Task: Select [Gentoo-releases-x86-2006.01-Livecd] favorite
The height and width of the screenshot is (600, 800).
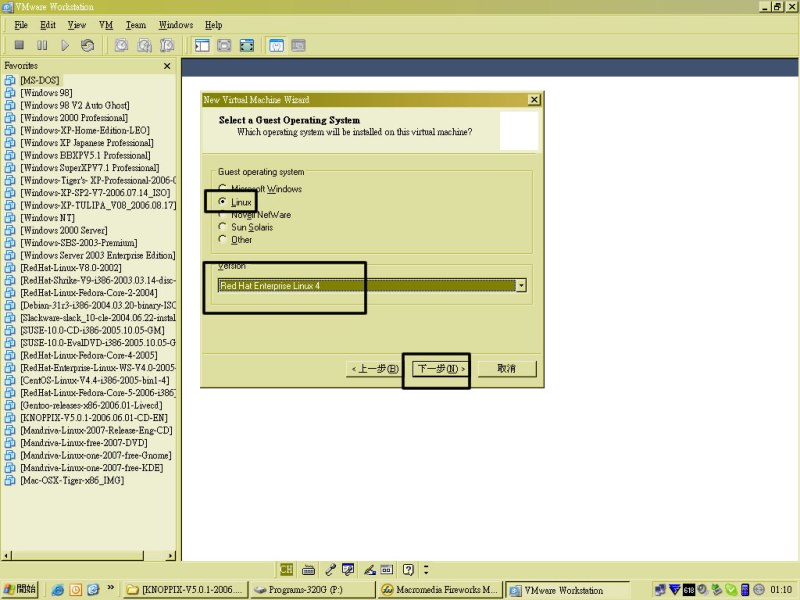Action: click(91, 405)
